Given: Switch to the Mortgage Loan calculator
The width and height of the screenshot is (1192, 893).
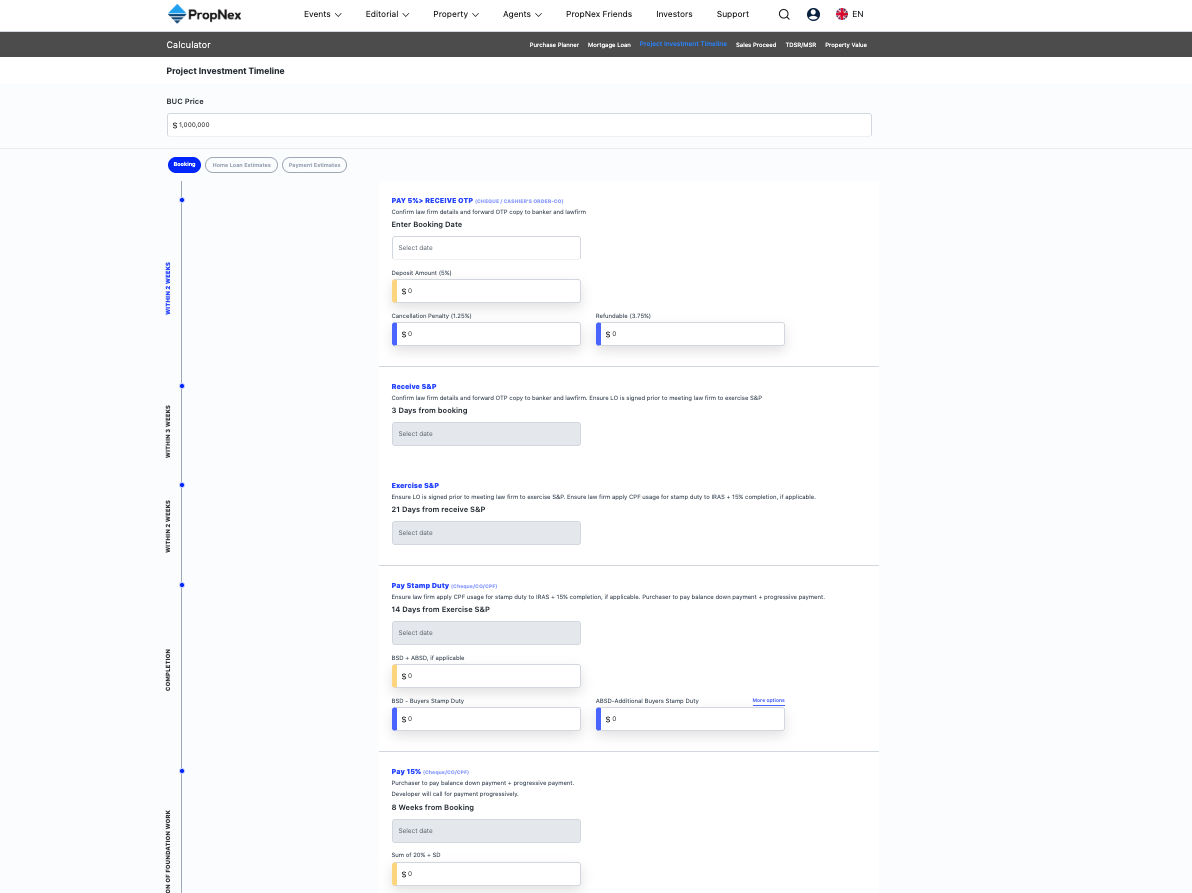Looking at the screenshot, I should [609, 45].
